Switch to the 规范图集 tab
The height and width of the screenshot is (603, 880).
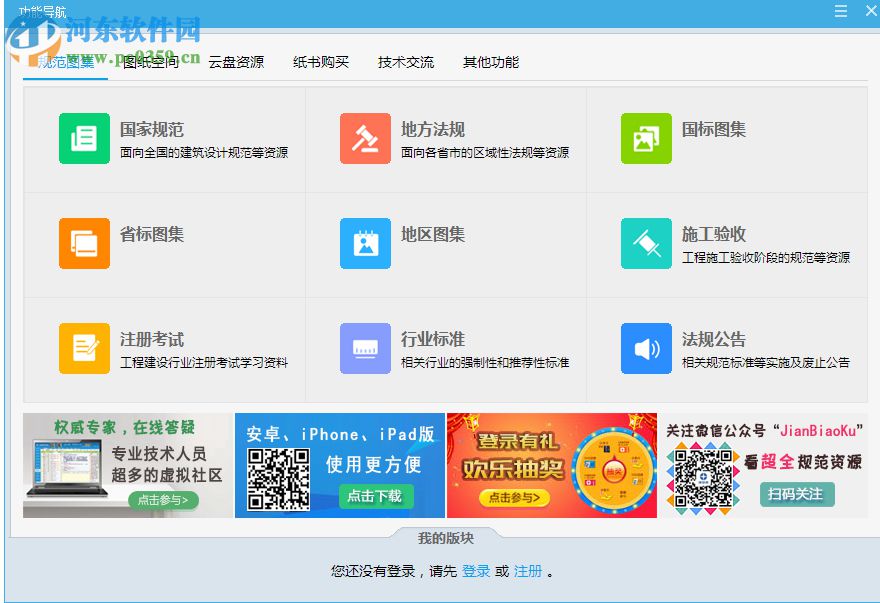point(66,62)
